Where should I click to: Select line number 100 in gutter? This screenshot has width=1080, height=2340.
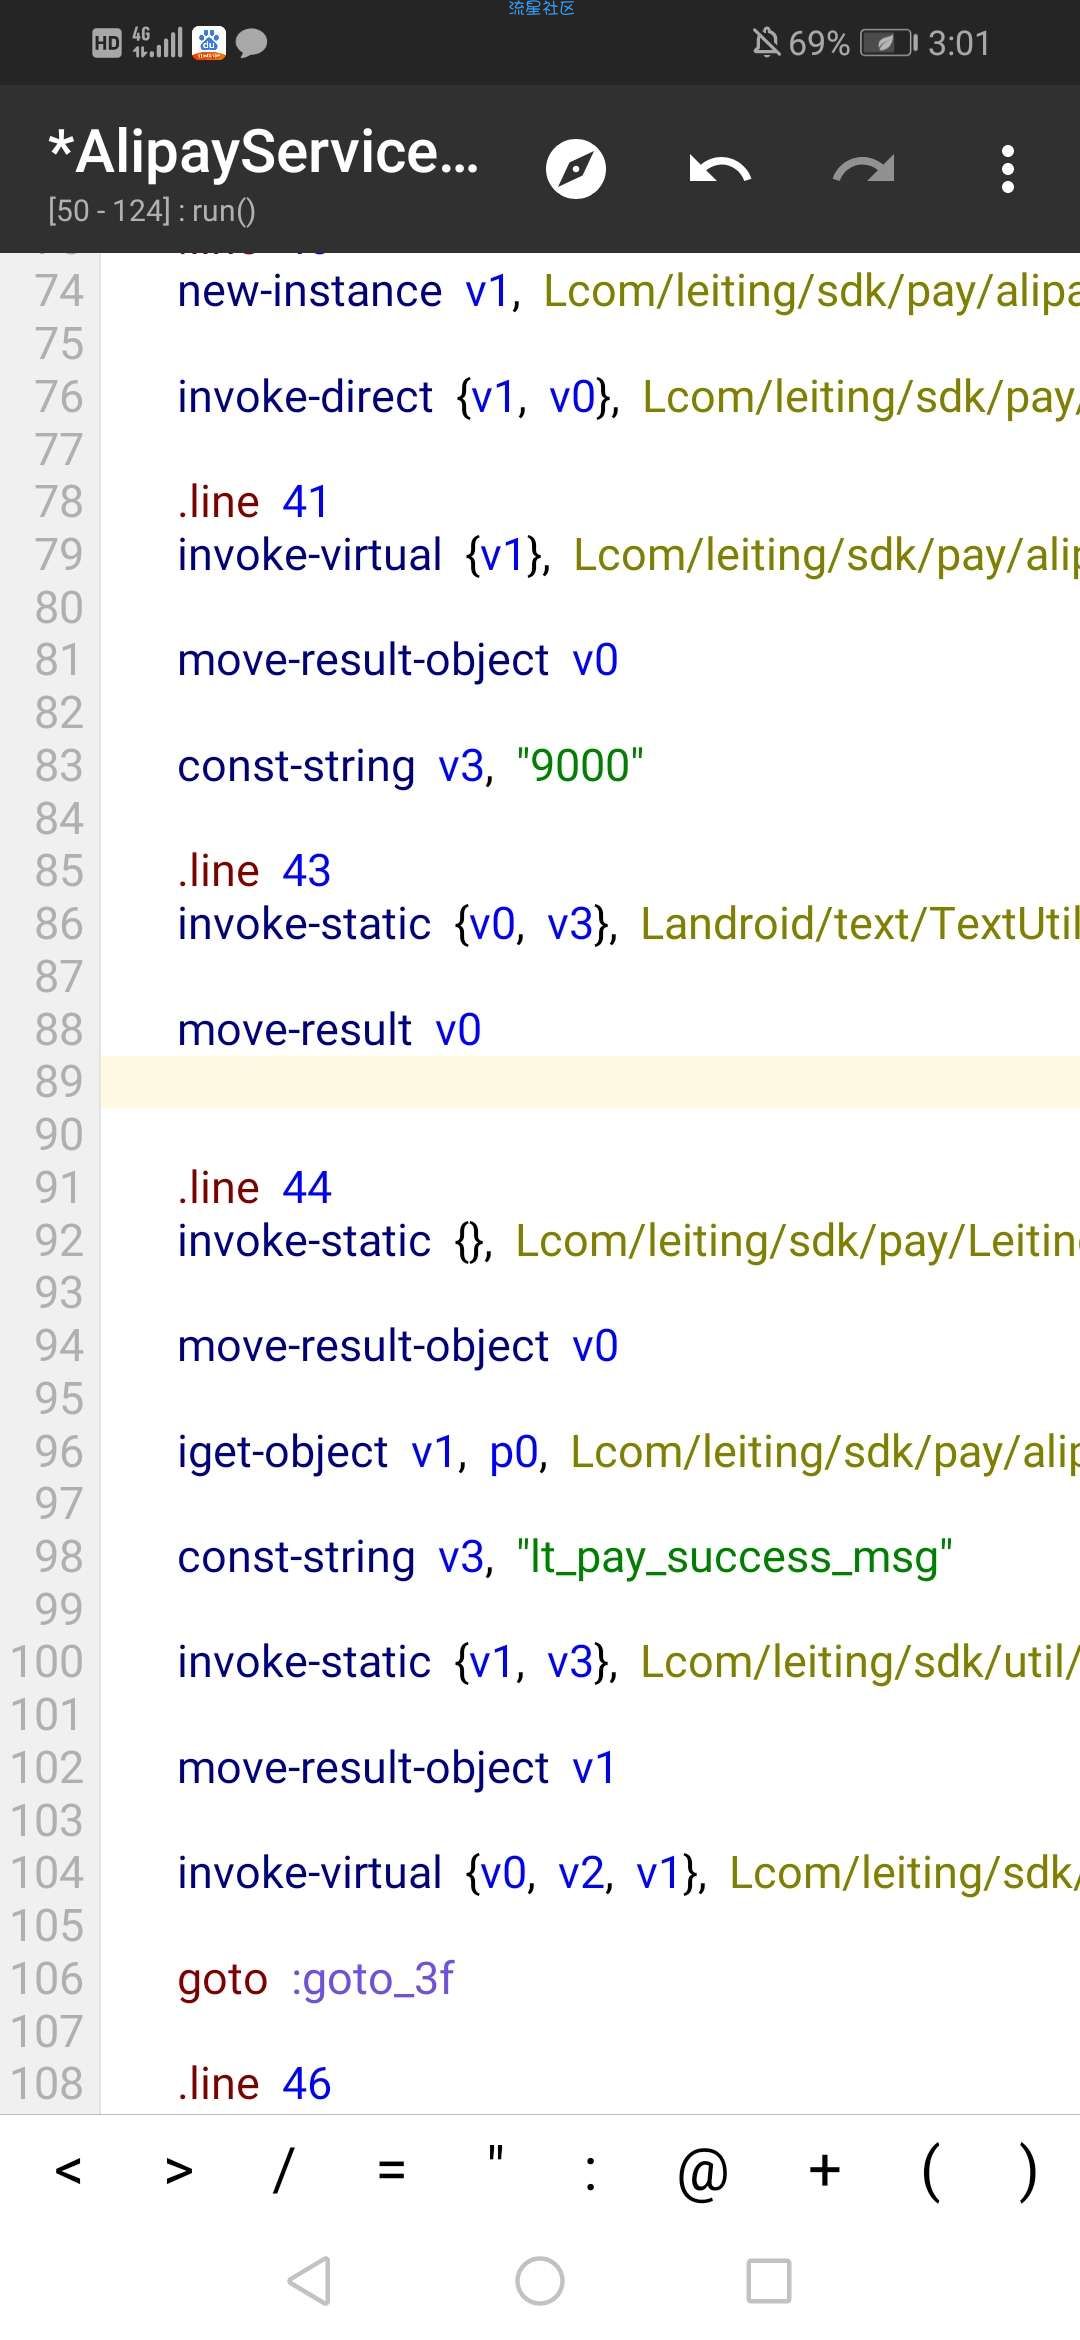point(47,1662)
